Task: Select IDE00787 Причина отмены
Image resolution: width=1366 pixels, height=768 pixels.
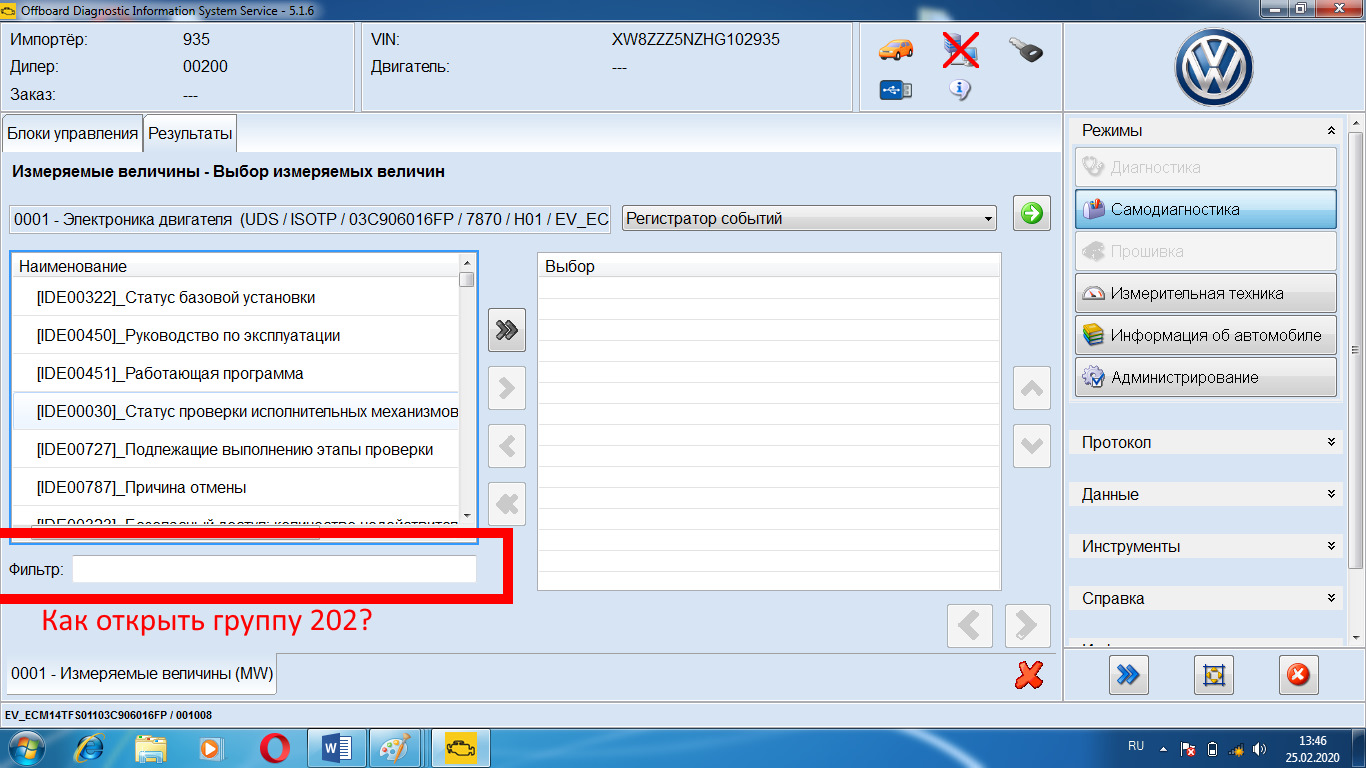Action: point(236,488)
